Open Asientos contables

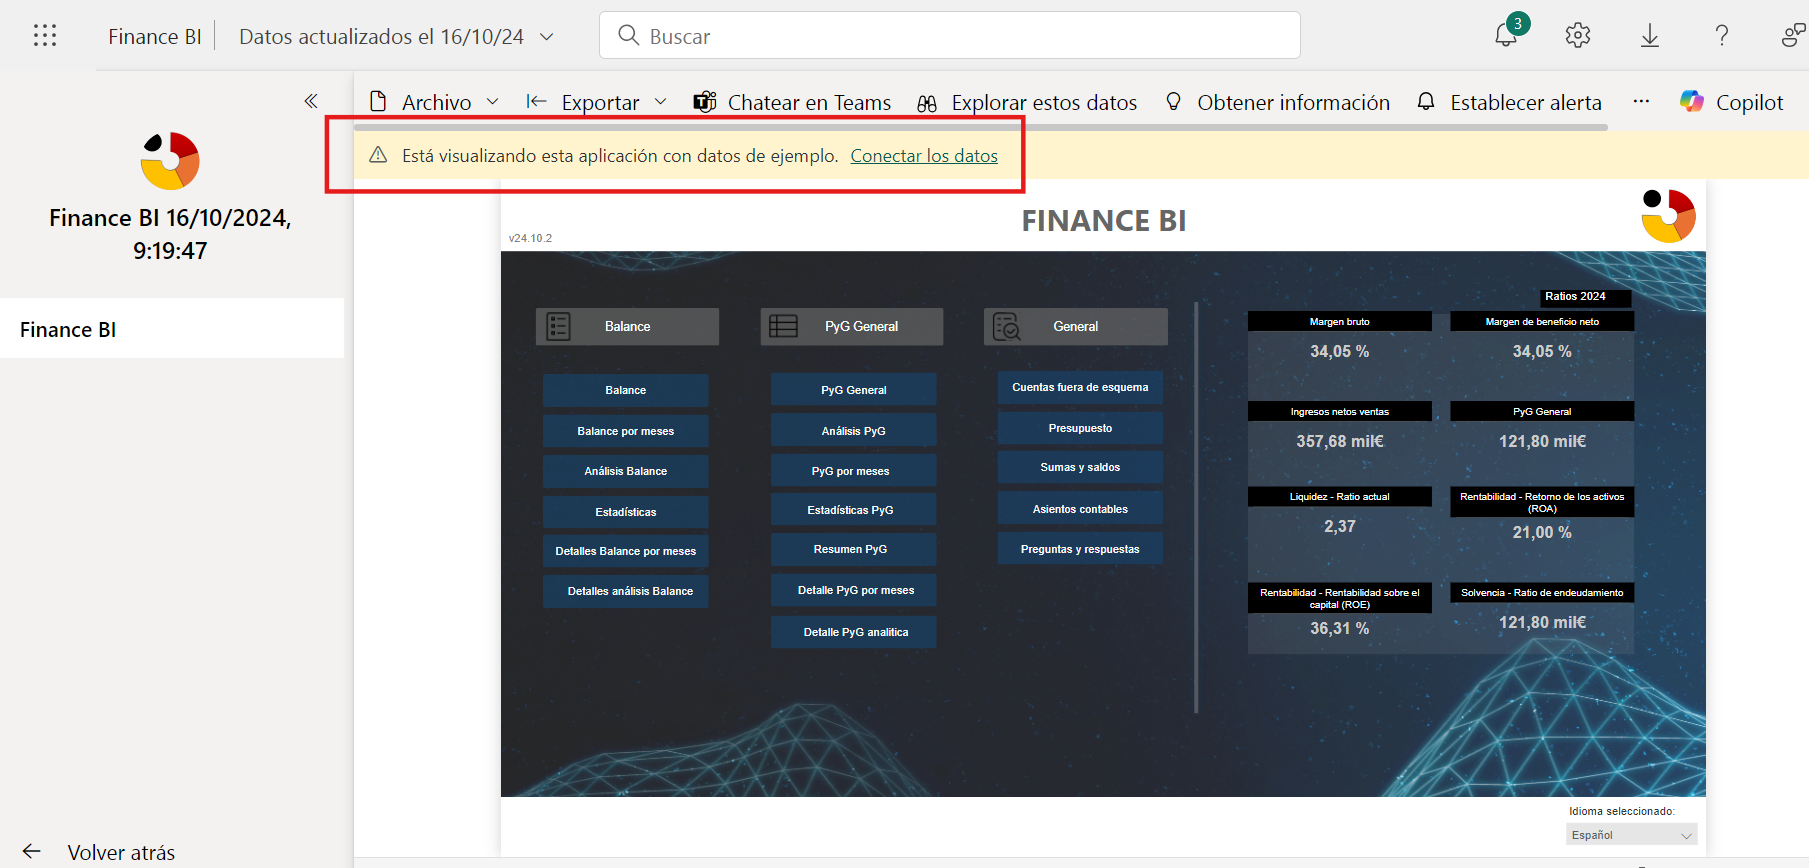coord(1080,509)
